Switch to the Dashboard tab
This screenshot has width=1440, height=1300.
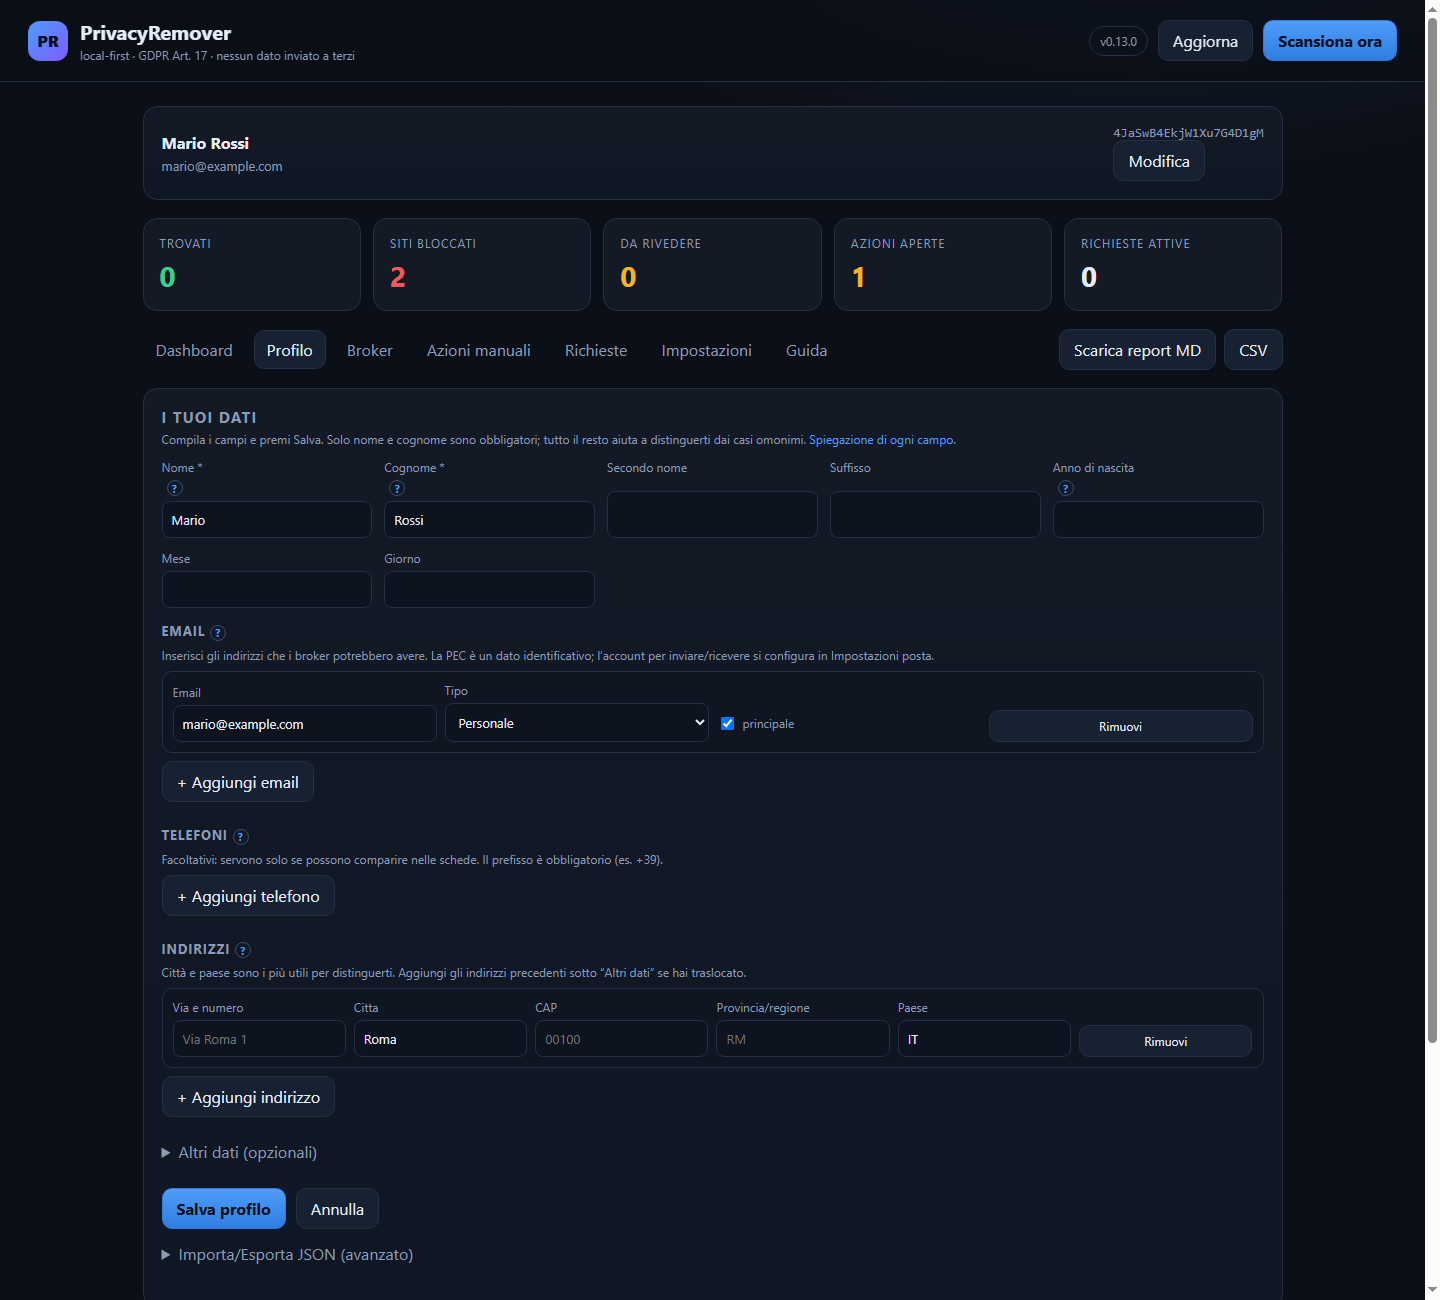tap(194, 350)
